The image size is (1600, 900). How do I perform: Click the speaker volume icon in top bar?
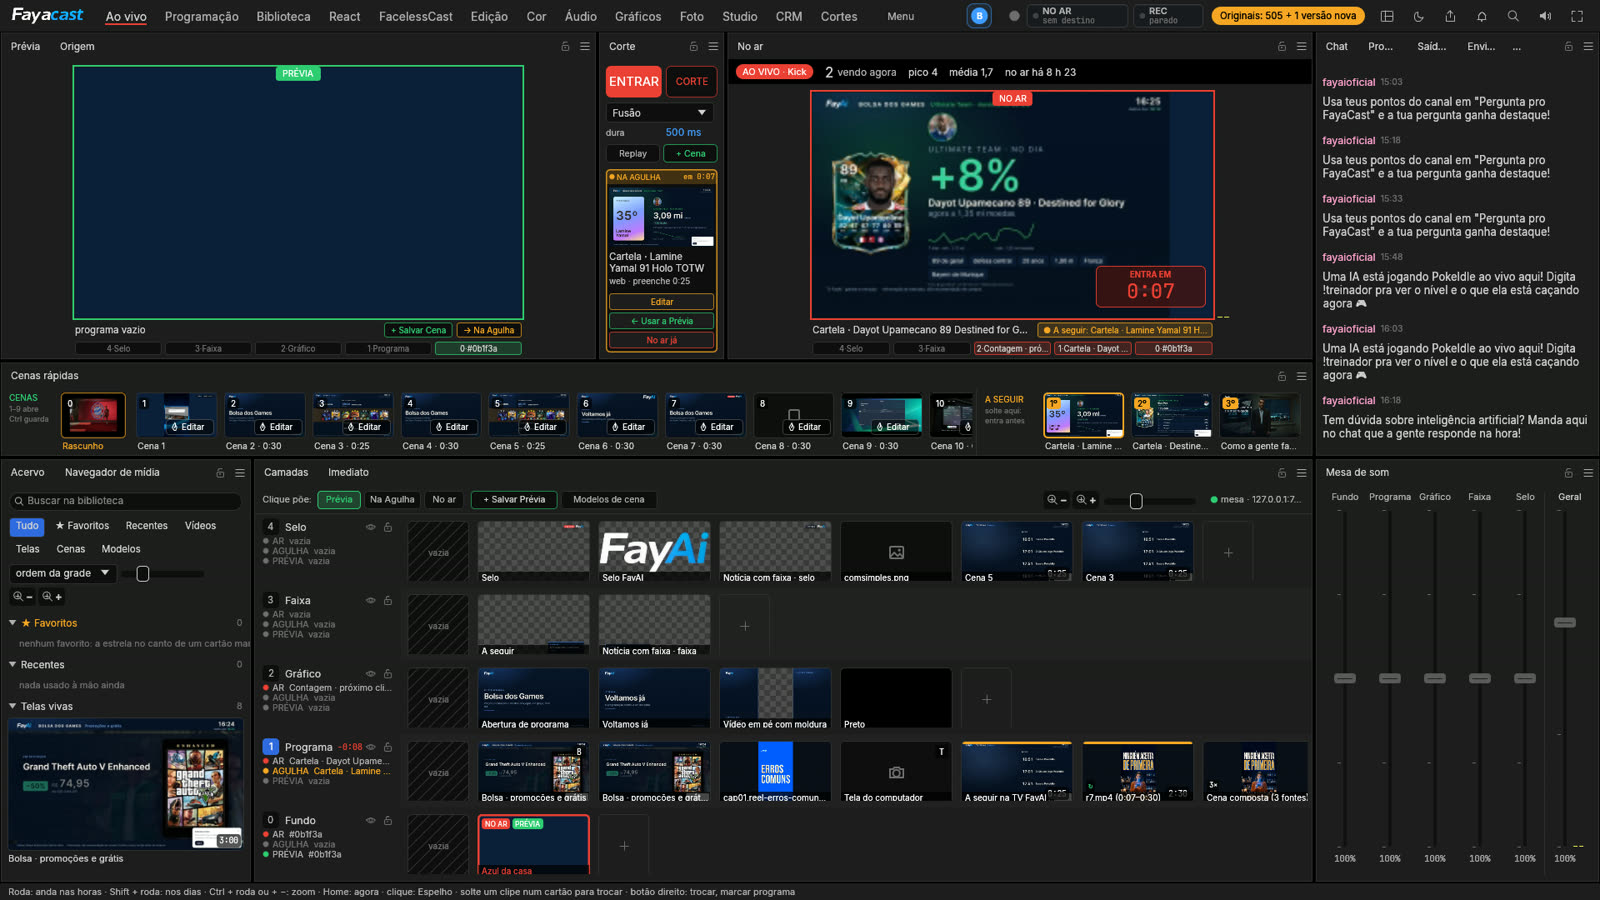[x=1545, y=16]
